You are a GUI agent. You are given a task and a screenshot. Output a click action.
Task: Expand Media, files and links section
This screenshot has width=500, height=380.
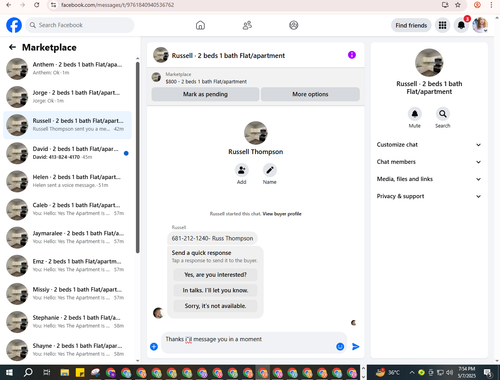[x=429, y=179]
